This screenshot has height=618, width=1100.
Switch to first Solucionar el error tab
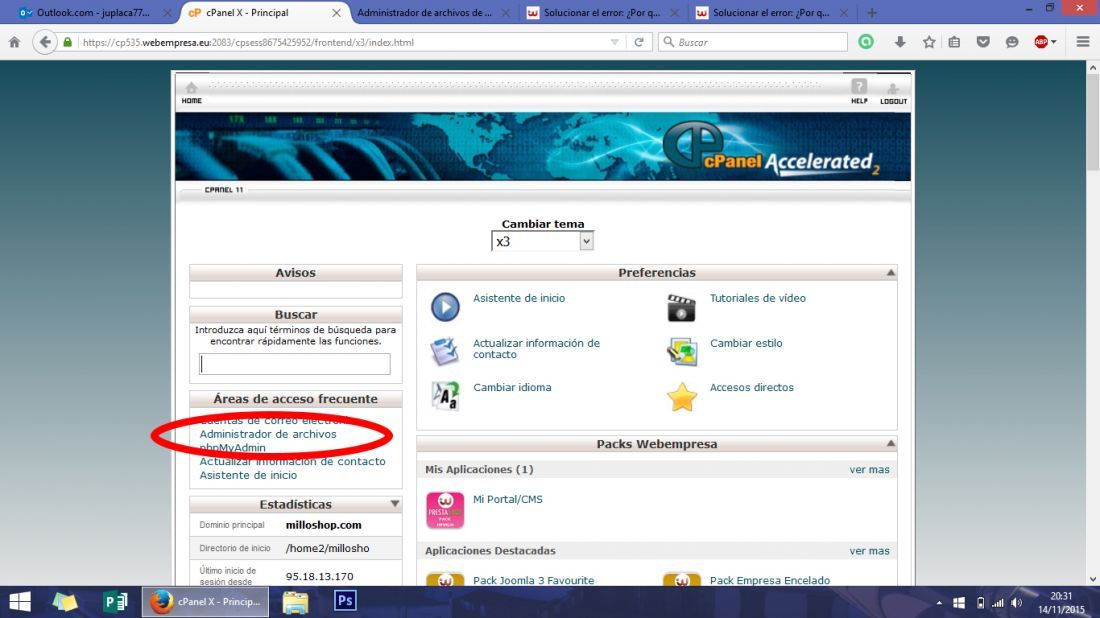pos(602,13)
